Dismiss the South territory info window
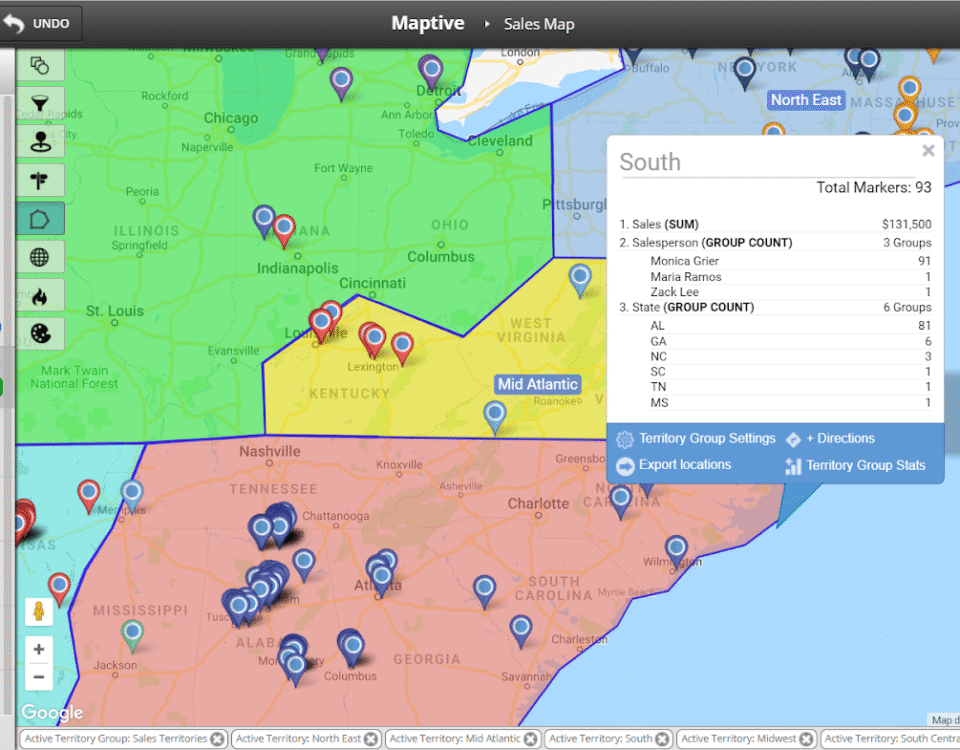This screenshot has height=750, width=960. pos(928,150)
